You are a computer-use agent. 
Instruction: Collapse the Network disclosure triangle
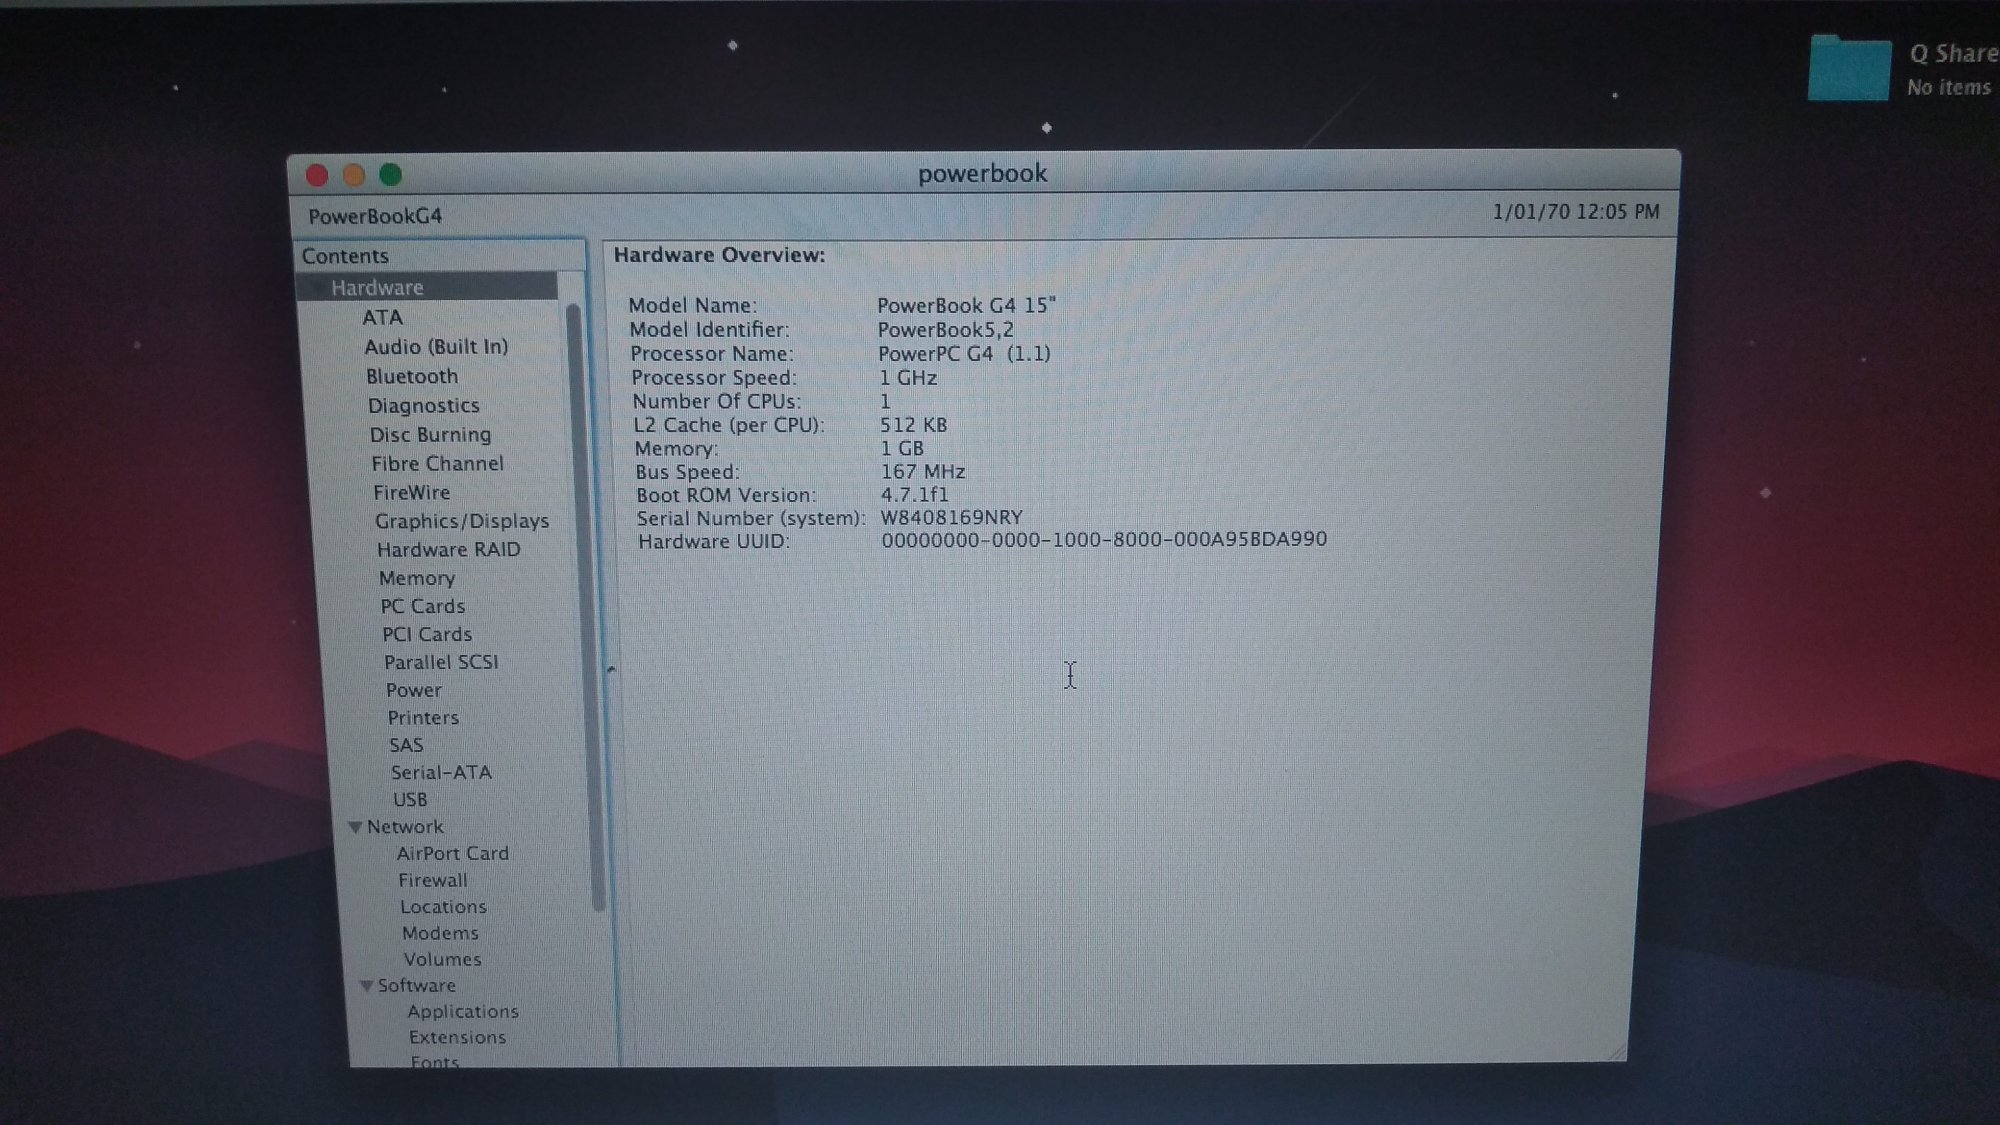(x=355, y=827)
